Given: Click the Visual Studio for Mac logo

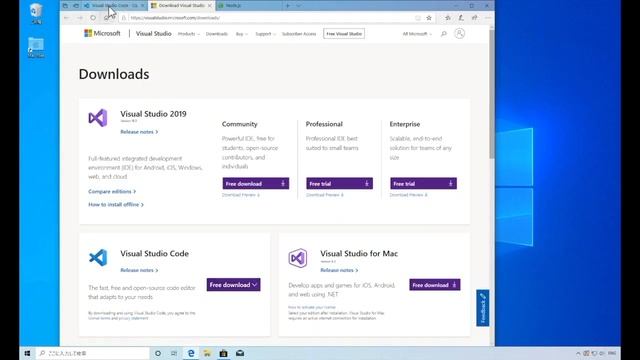Looking at the screenshot, I should point(298,258).
